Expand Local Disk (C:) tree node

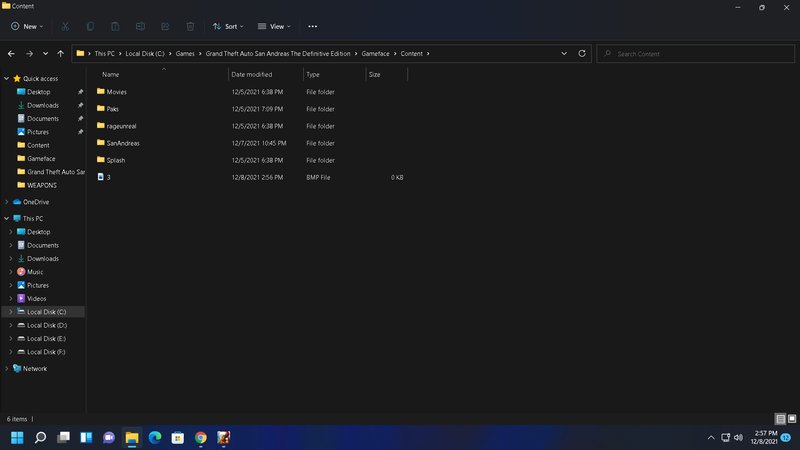click(11, 312)
